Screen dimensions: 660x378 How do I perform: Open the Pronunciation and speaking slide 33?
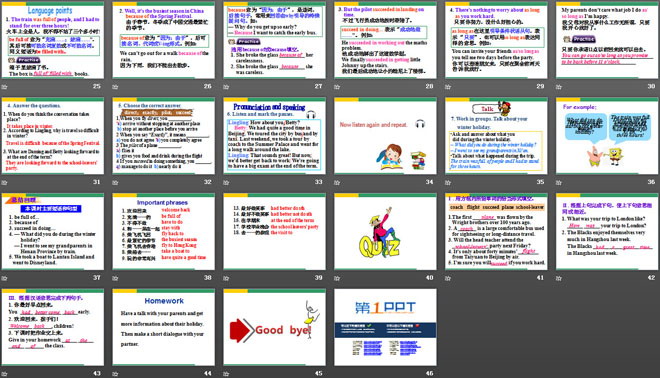pos(274,136)
